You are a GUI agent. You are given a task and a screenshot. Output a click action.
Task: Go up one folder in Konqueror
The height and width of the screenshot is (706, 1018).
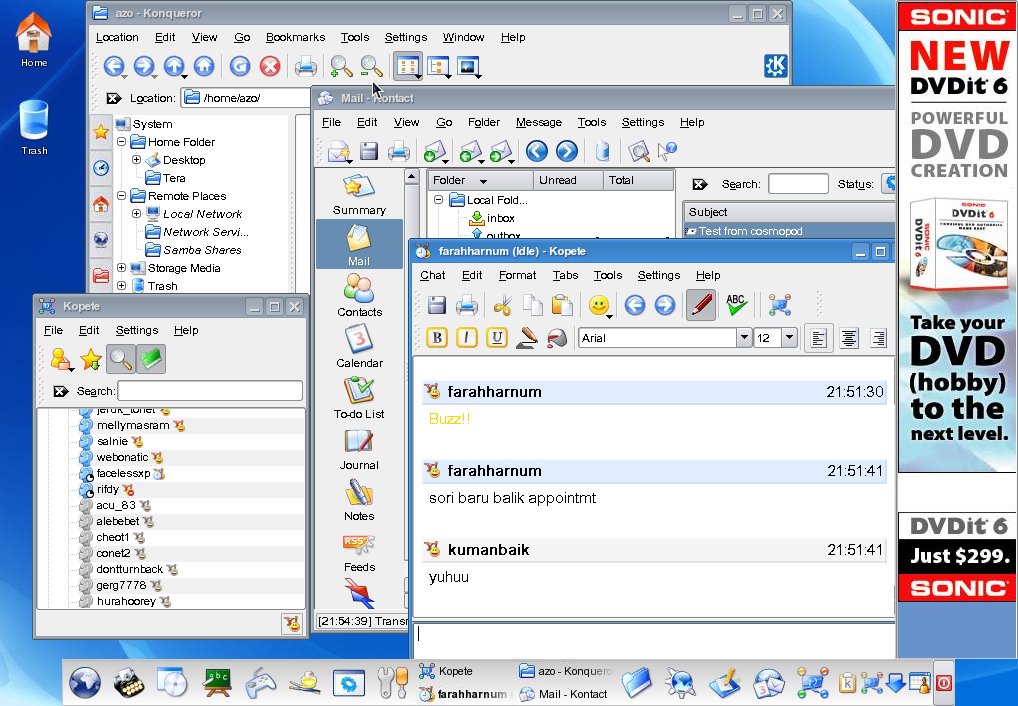pos(174,66)
